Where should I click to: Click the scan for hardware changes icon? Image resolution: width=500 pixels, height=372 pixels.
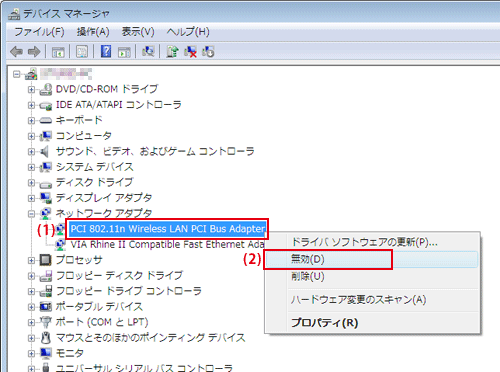(148, 51)
